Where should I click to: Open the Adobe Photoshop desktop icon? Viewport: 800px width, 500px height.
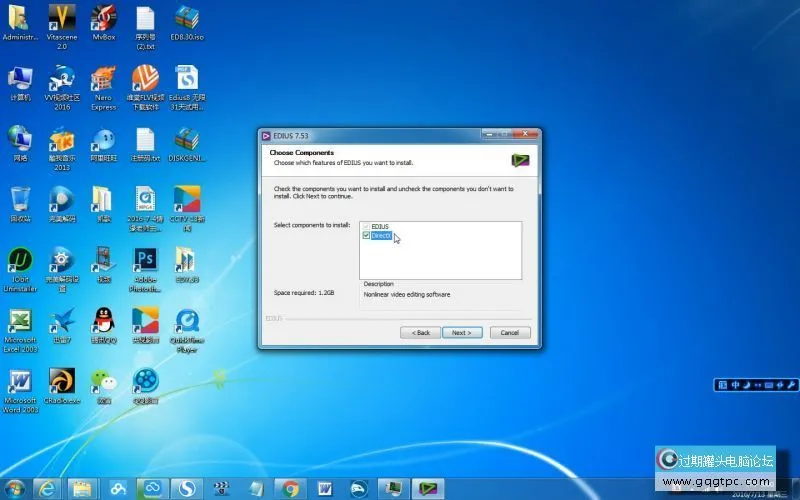tap(145, 261)
